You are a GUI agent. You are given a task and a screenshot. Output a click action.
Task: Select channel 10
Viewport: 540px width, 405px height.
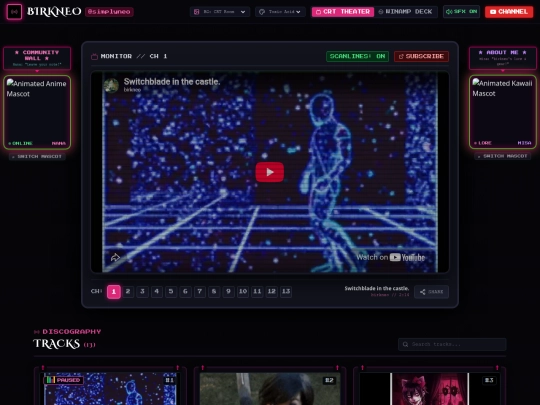point(243,292)
